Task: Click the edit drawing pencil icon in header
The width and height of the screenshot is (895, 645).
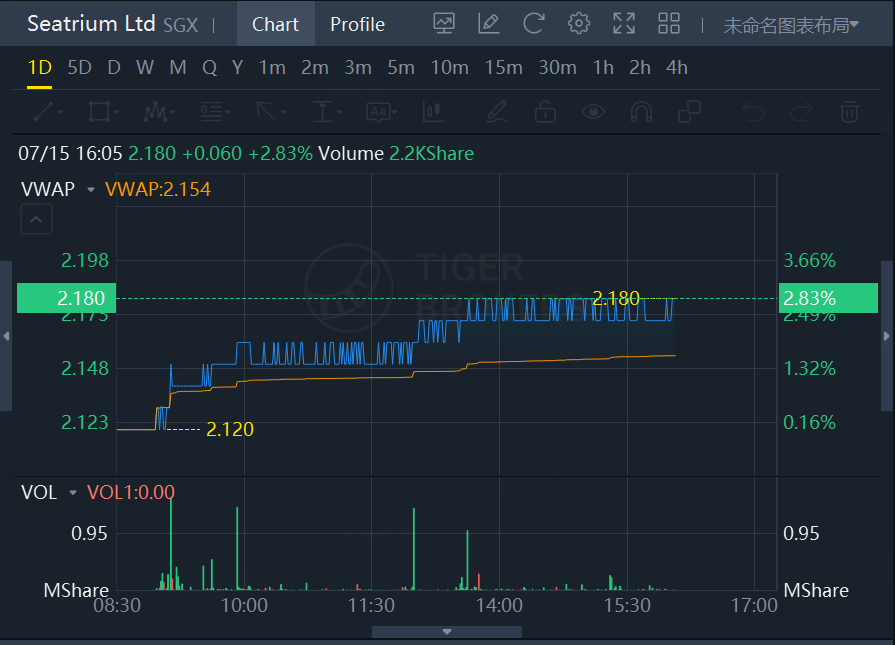Action: click(489, 23)
